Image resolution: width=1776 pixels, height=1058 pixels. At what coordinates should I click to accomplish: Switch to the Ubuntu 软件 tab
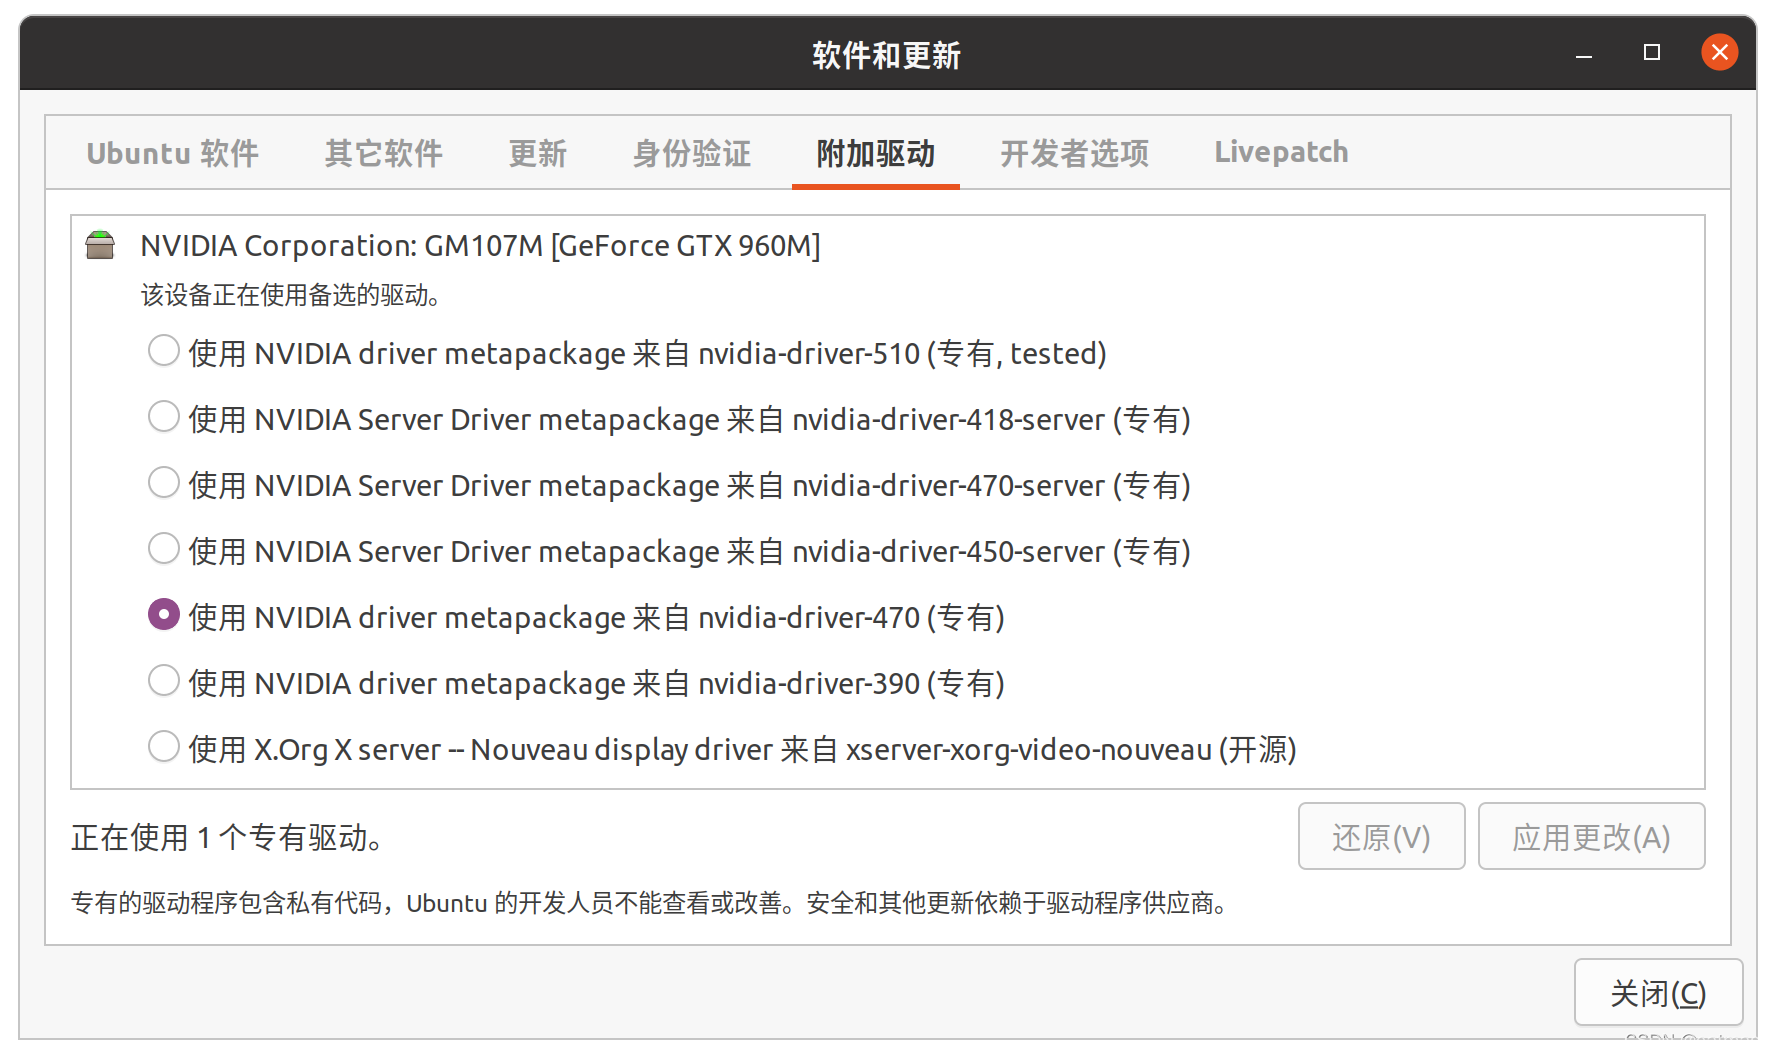point(172,153)
